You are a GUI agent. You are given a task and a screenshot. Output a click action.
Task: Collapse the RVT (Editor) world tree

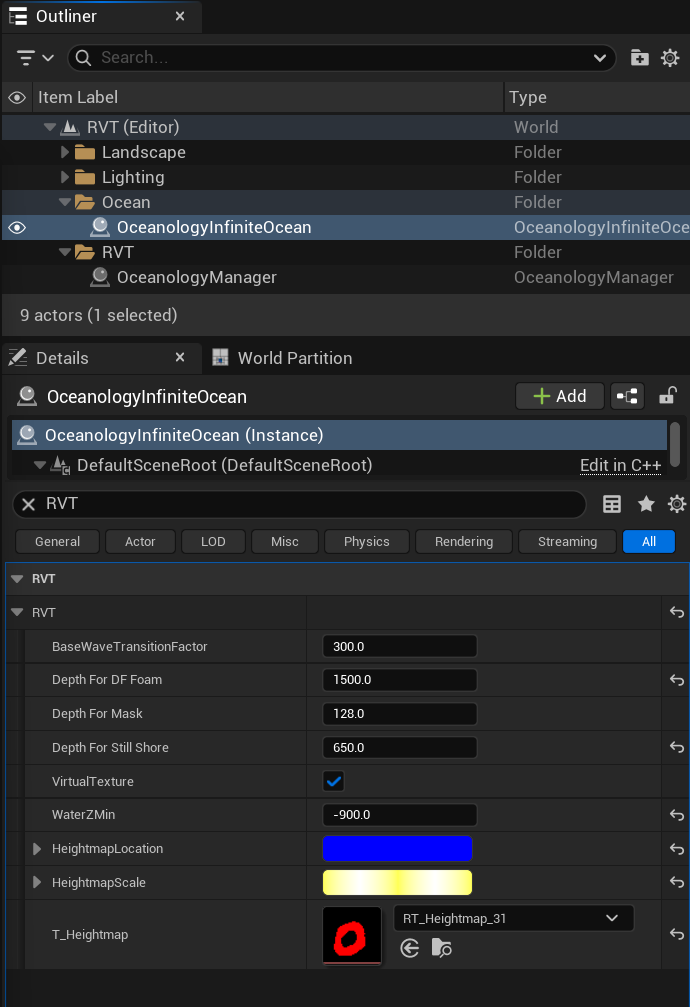coord(49,127)
